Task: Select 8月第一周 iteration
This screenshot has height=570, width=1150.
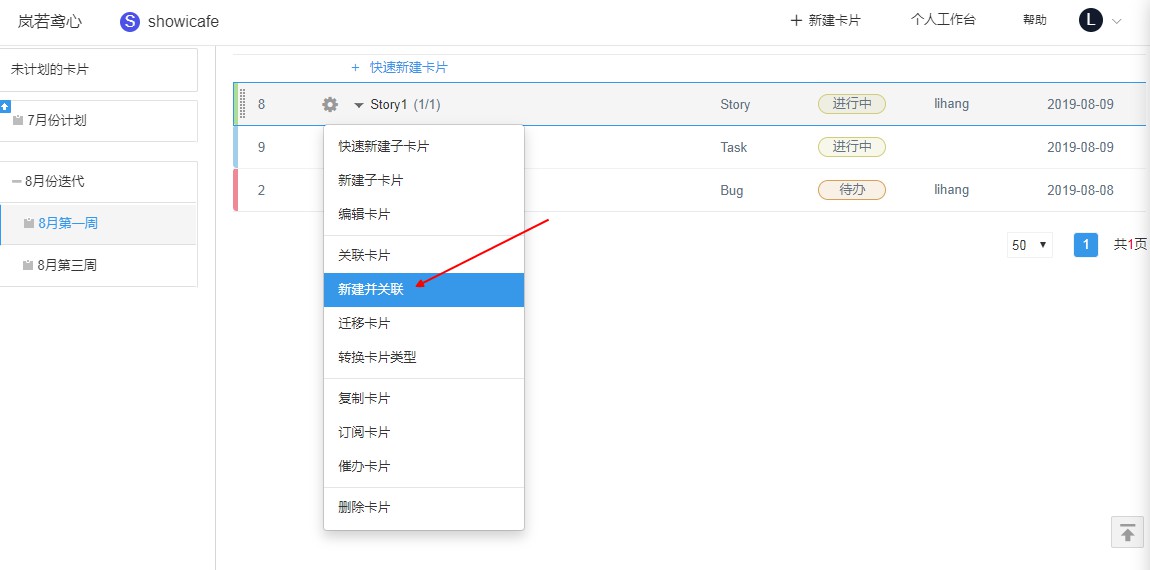Action: click(x=98, y=224)
